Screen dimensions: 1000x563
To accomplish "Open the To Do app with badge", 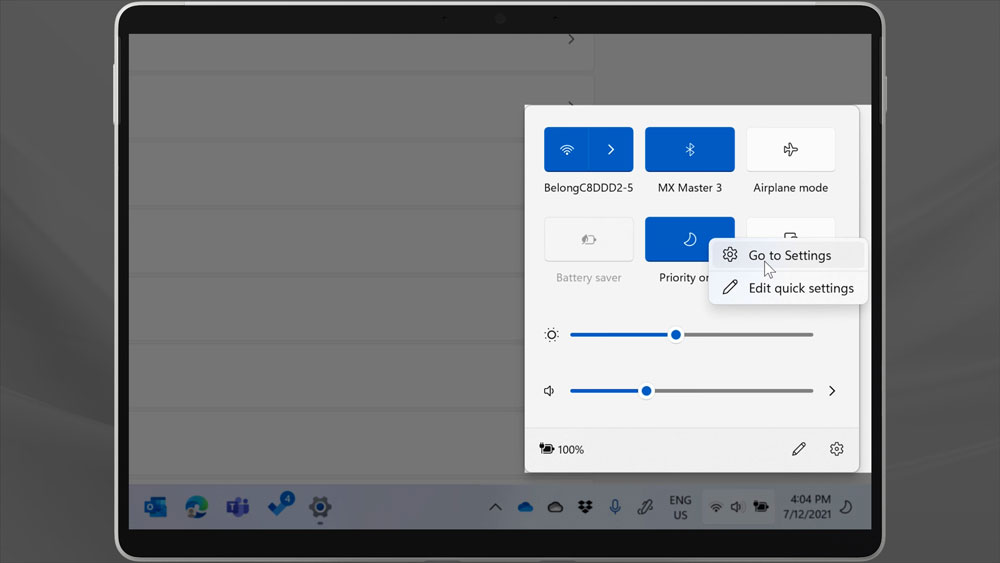I will pyautogui.click(x=279, y=507).
